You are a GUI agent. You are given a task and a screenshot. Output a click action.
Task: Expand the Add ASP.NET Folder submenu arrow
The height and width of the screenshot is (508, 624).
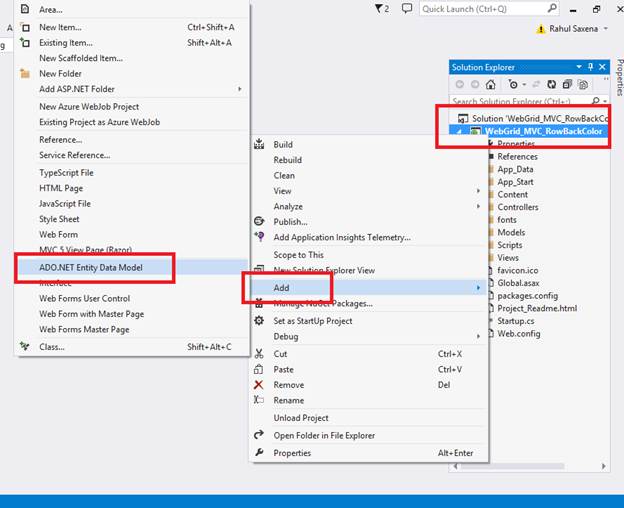point(240,89)
